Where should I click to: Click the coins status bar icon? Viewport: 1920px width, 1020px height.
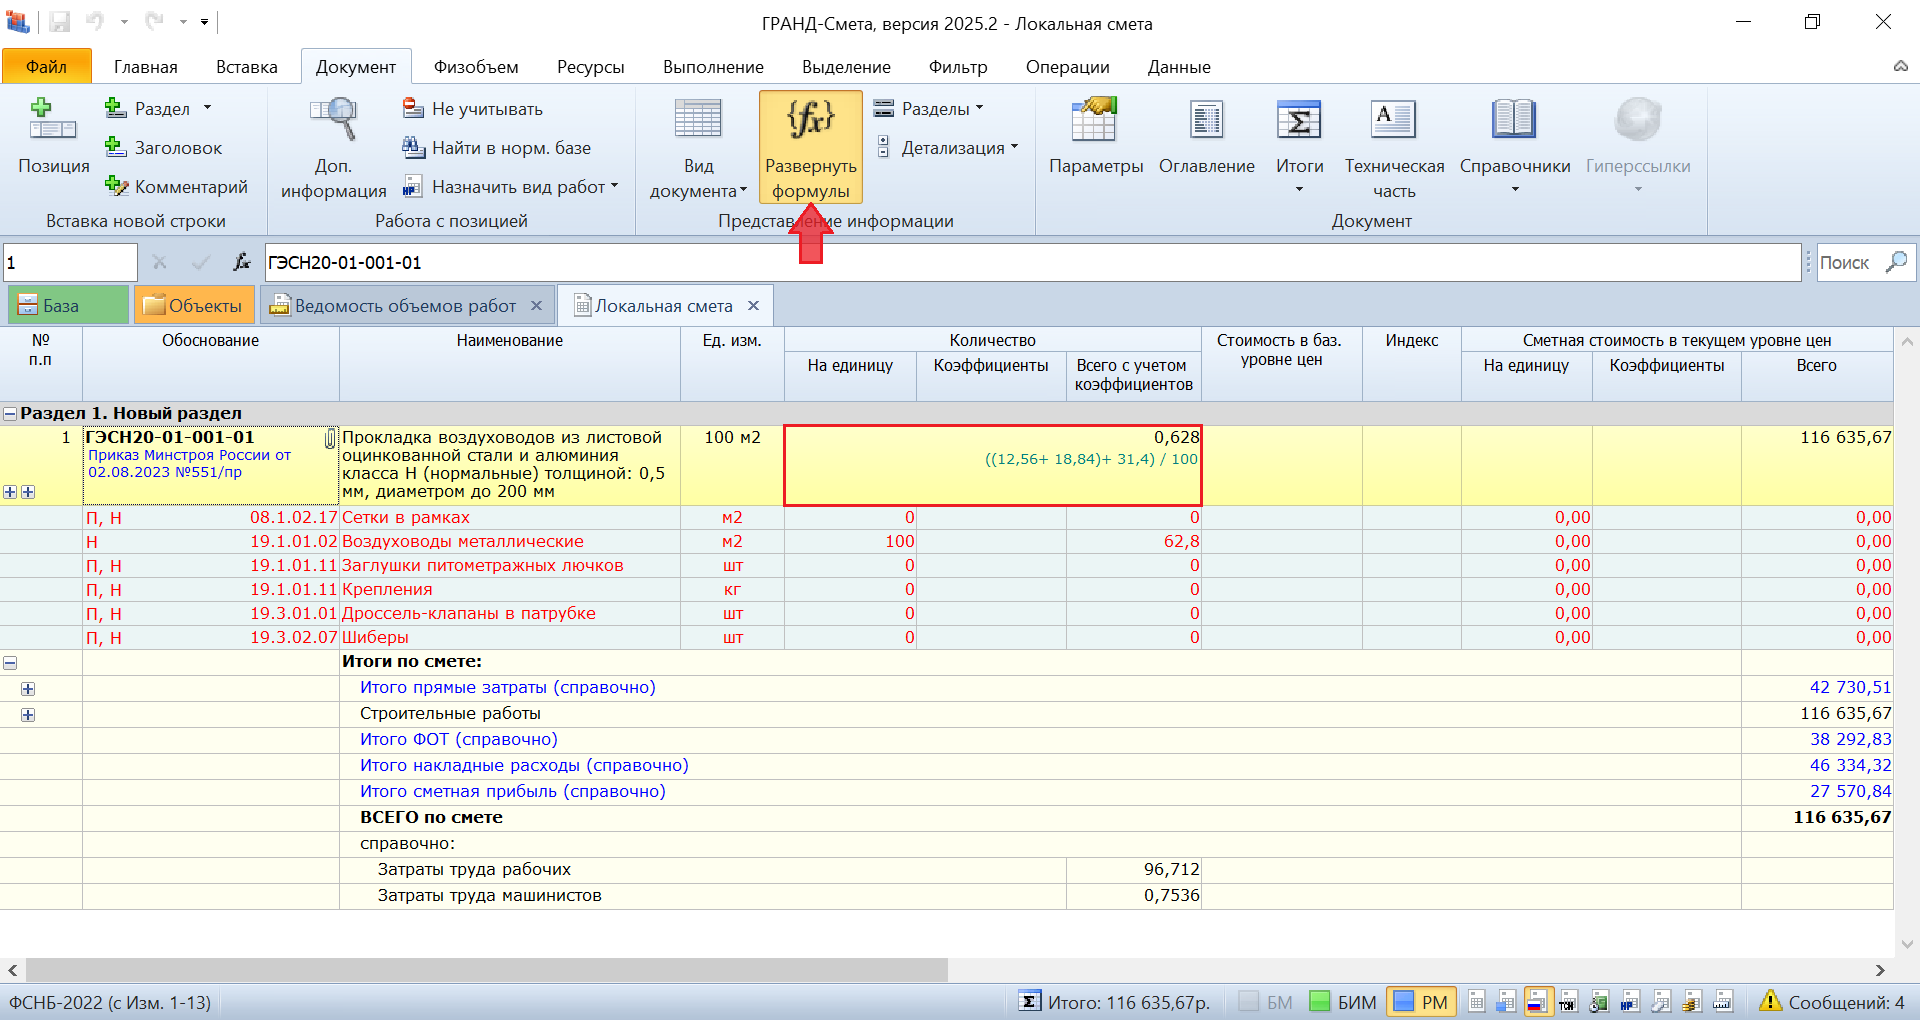pyautogui.click(x=1692, y=1001)
